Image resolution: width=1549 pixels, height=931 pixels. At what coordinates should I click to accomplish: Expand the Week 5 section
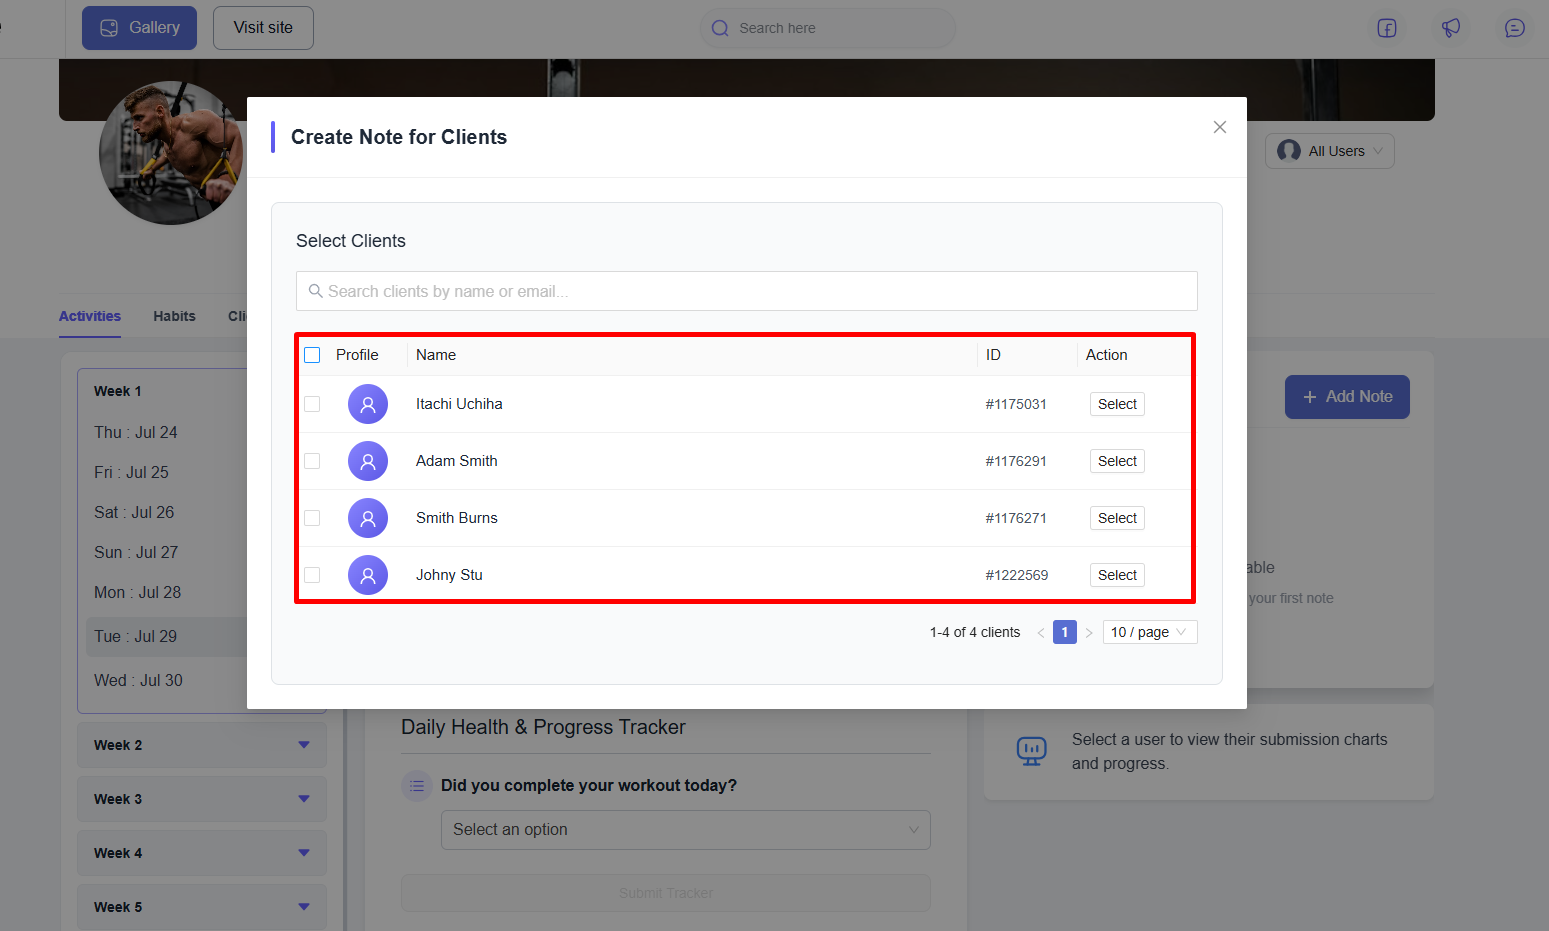202,907
